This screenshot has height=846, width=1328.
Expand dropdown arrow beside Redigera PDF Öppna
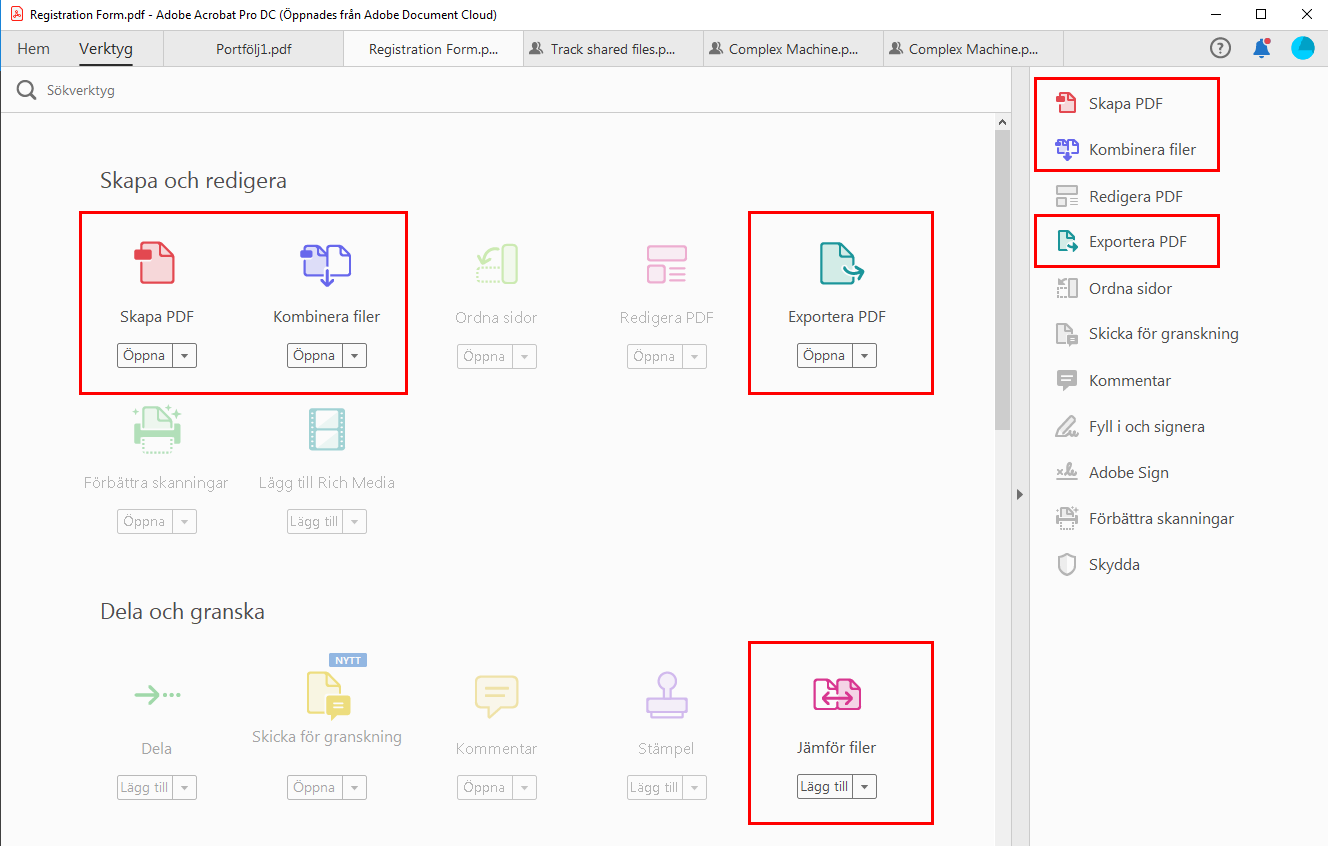[x=695, y=356]
